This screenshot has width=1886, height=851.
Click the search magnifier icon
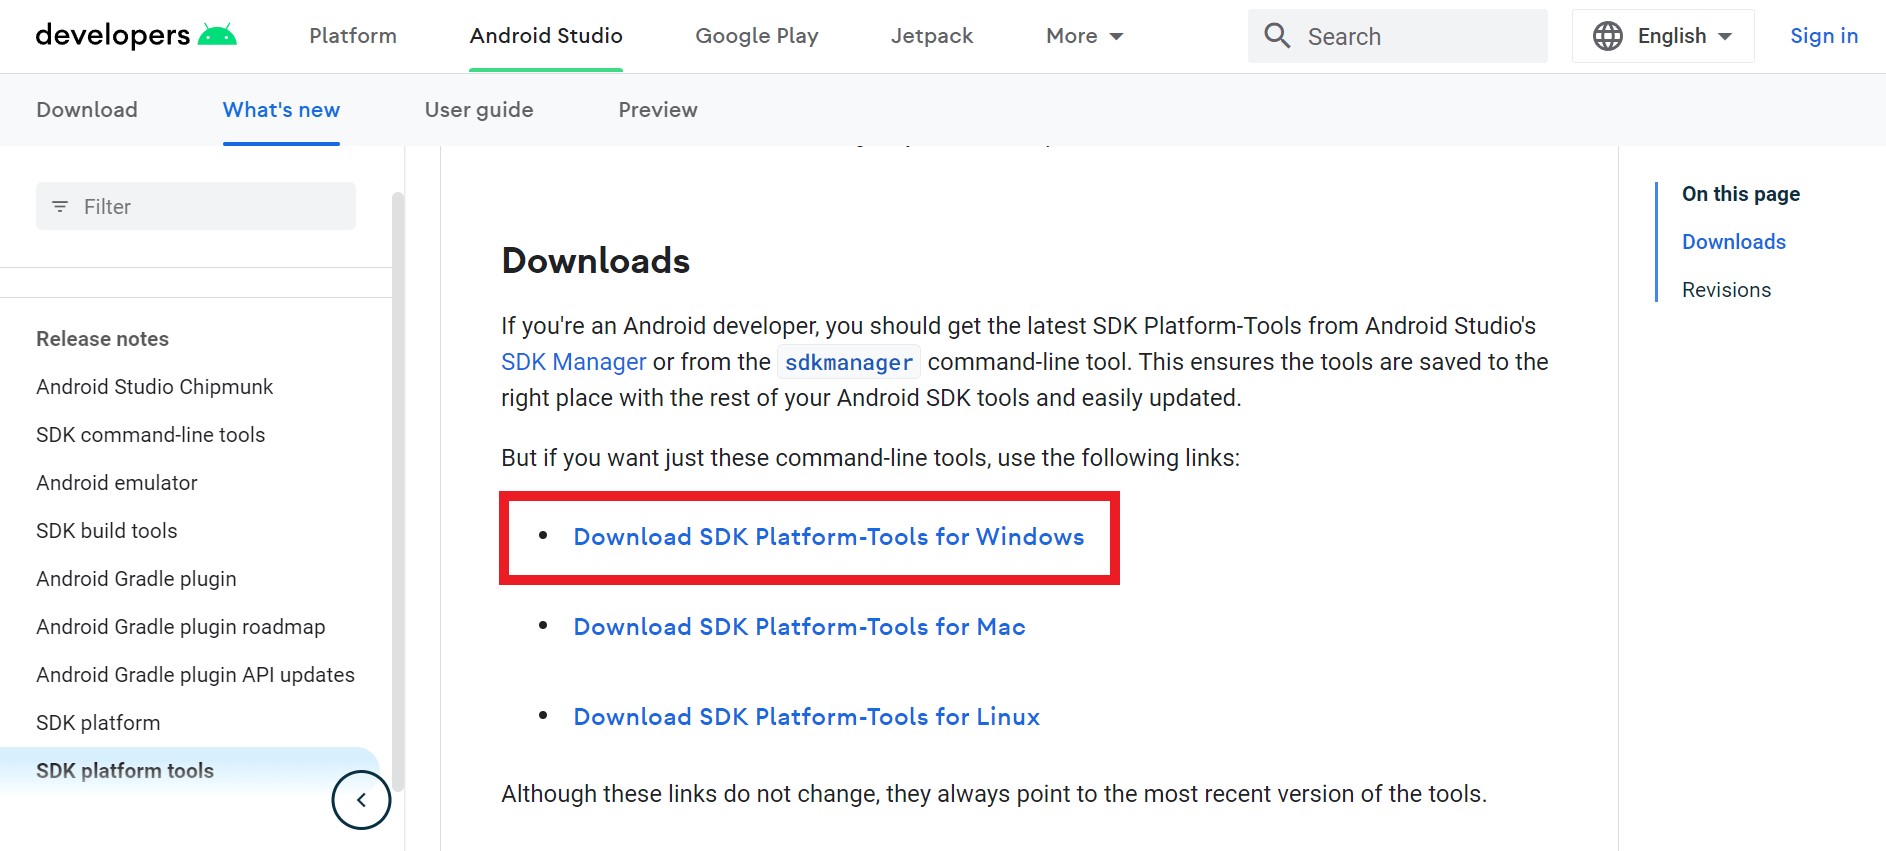(x=1277, y=36)
